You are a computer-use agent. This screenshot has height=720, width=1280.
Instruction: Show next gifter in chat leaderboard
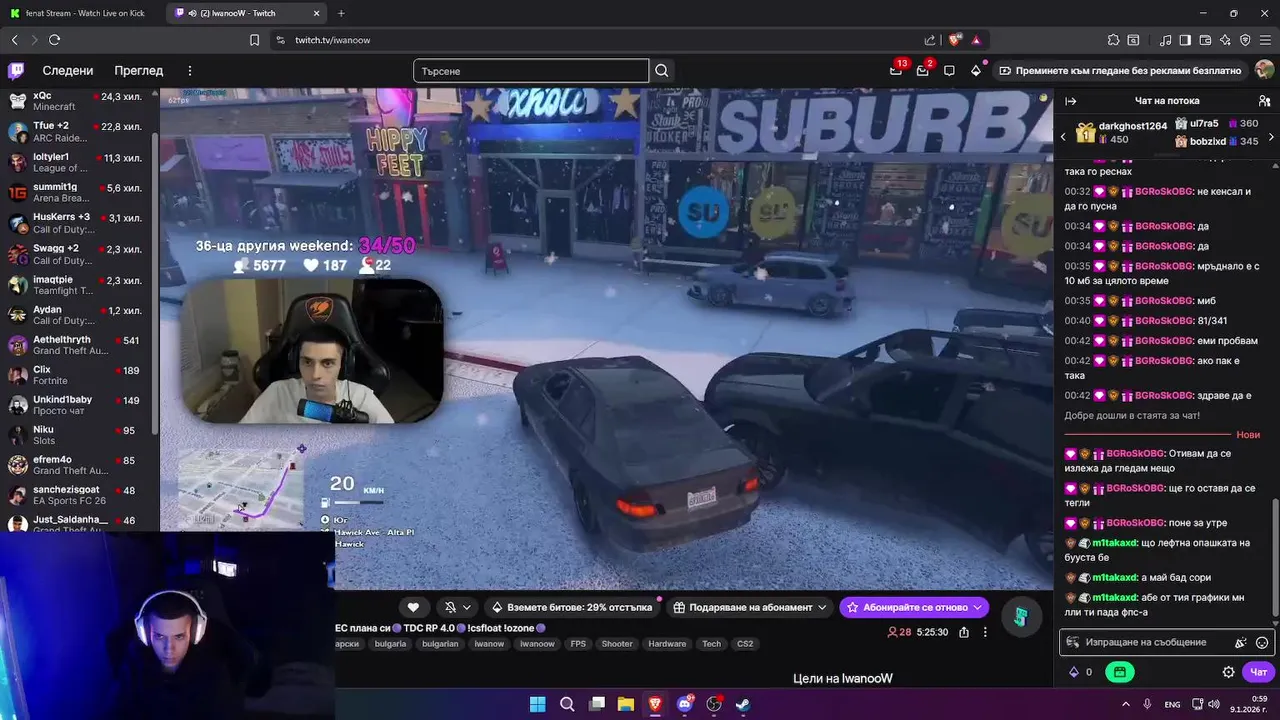[x=1271, y=137]
